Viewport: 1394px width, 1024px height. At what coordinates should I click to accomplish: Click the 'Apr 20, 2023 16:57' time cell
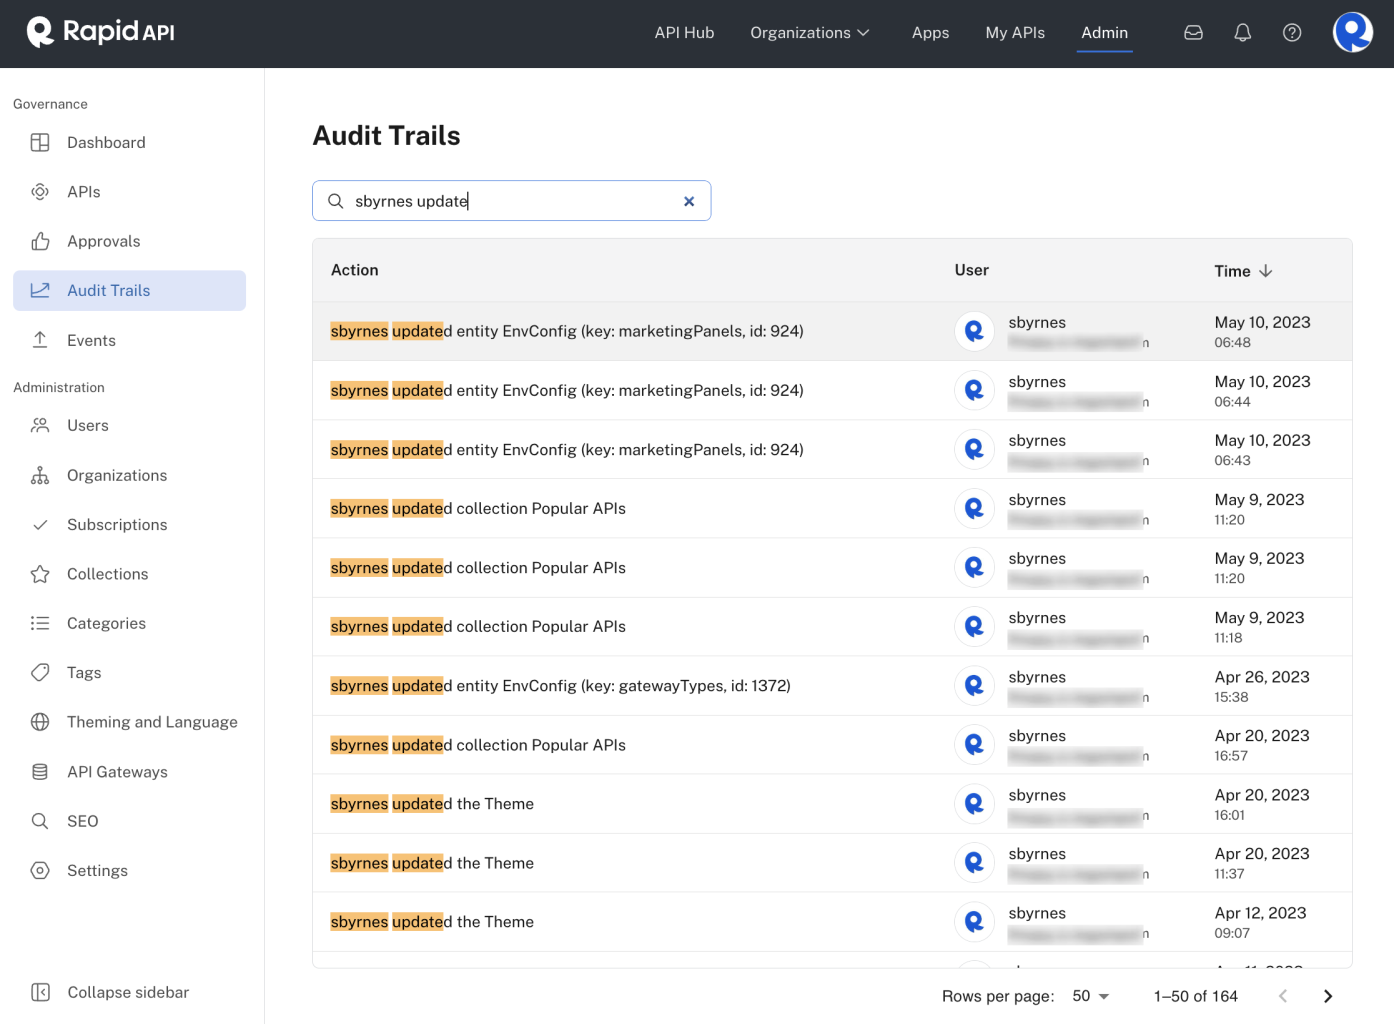tap(1262, 745)
